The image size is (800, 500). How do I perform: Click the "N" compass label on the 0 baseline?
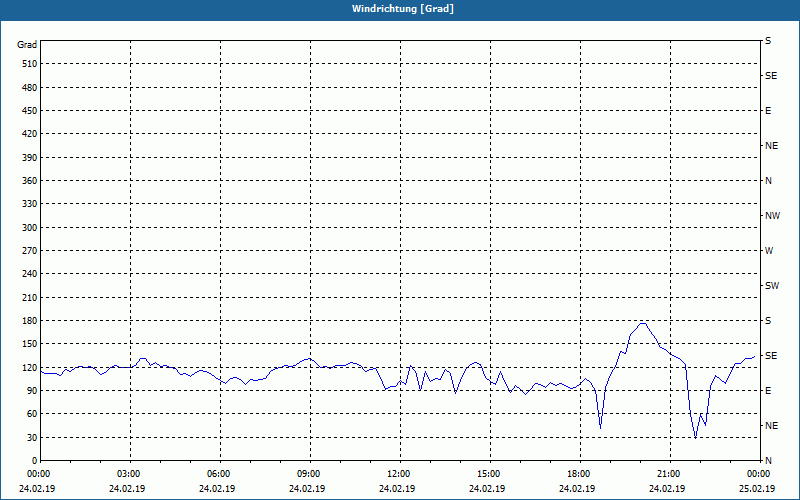click(768, 461)
